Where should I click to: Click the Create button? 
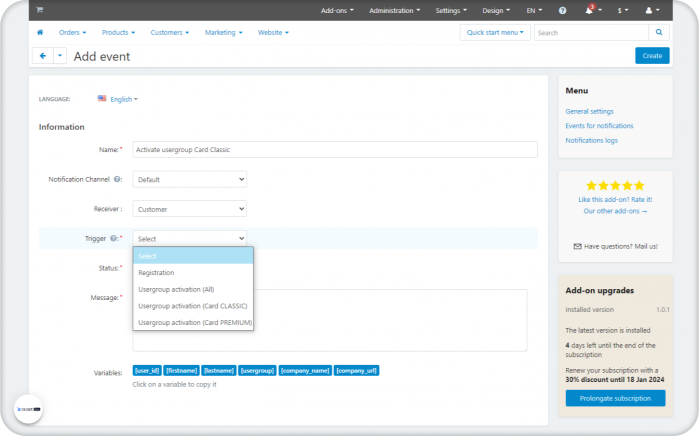point(652,56)
